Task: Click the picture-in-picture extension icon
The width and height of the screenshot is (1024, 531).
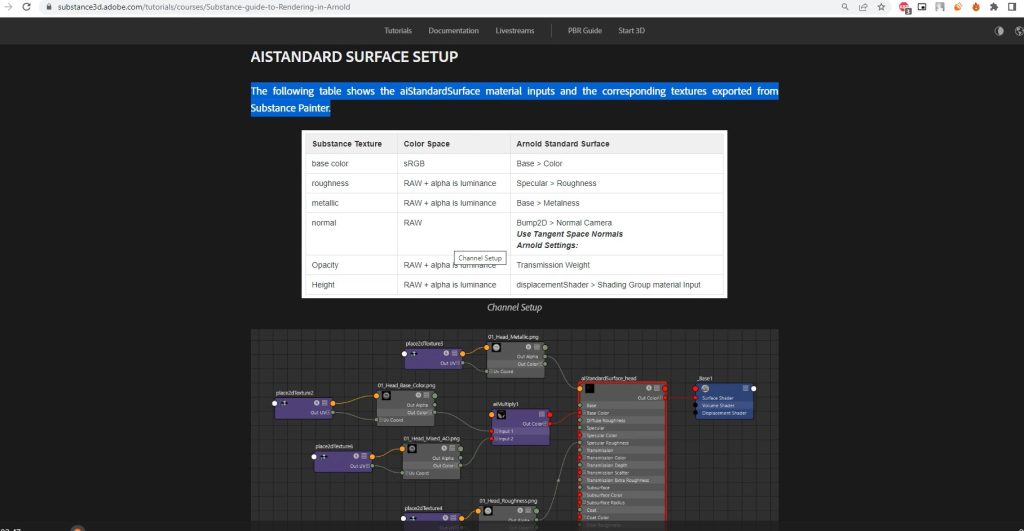Action: pyautogui.click(x=922, y=7)
